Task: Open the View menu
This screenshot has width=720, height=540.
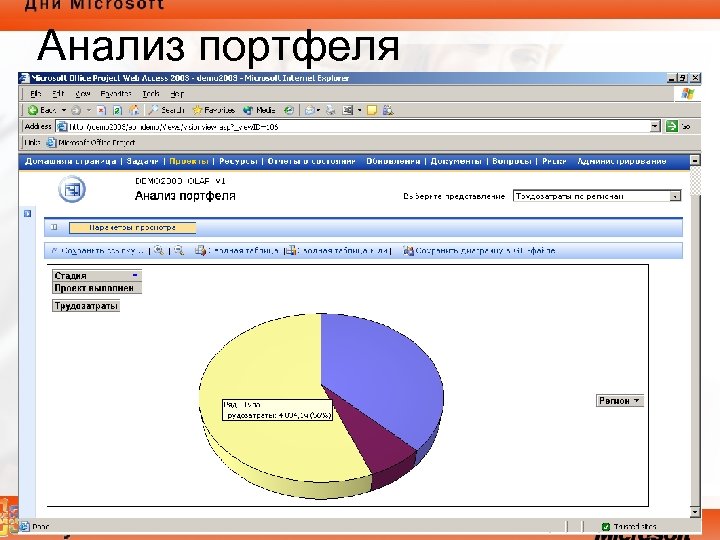Action: click(x=82, y=94)
